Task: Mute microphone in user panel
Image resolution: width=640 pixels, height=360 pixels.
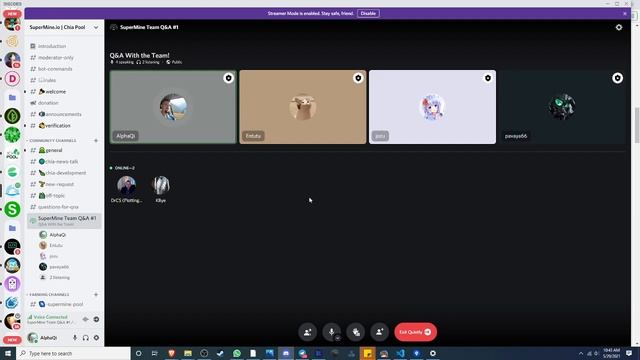Action: tap(75, 338)
